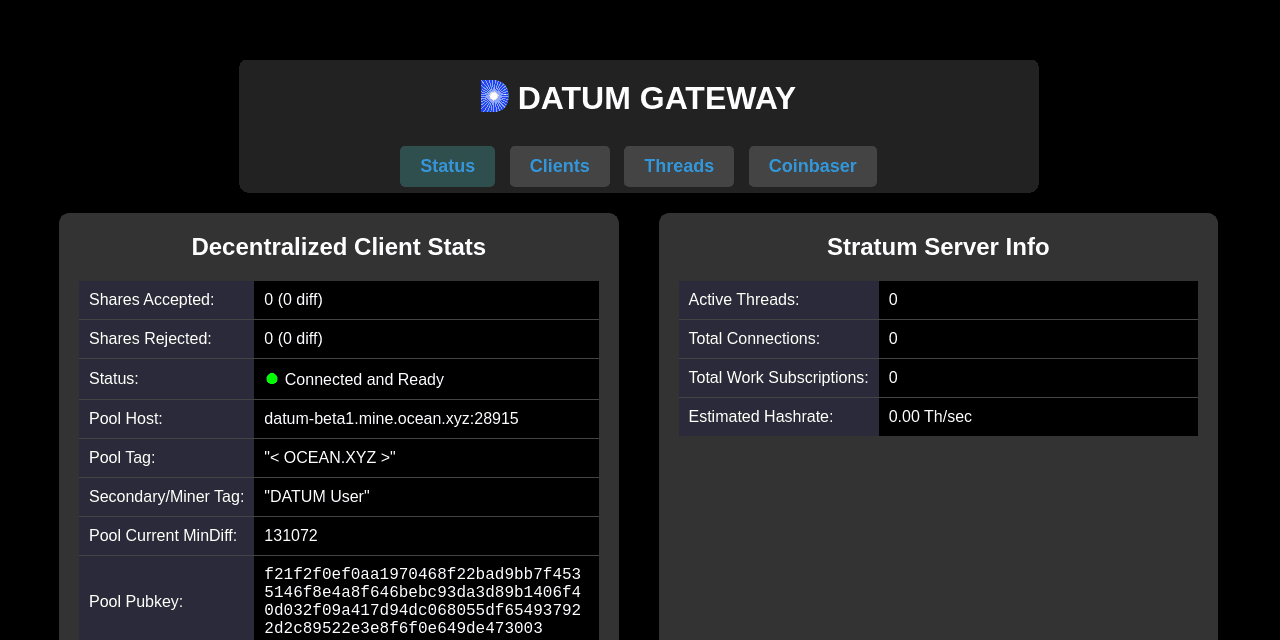Click the Active Threads value 0
1280x640 pixels.
point(893,300)
